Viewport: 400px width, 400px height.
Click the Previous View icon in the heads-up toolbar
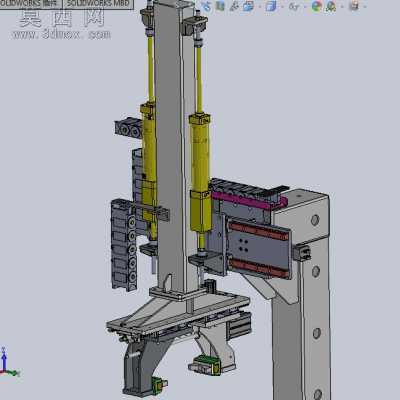click(206, 6)
